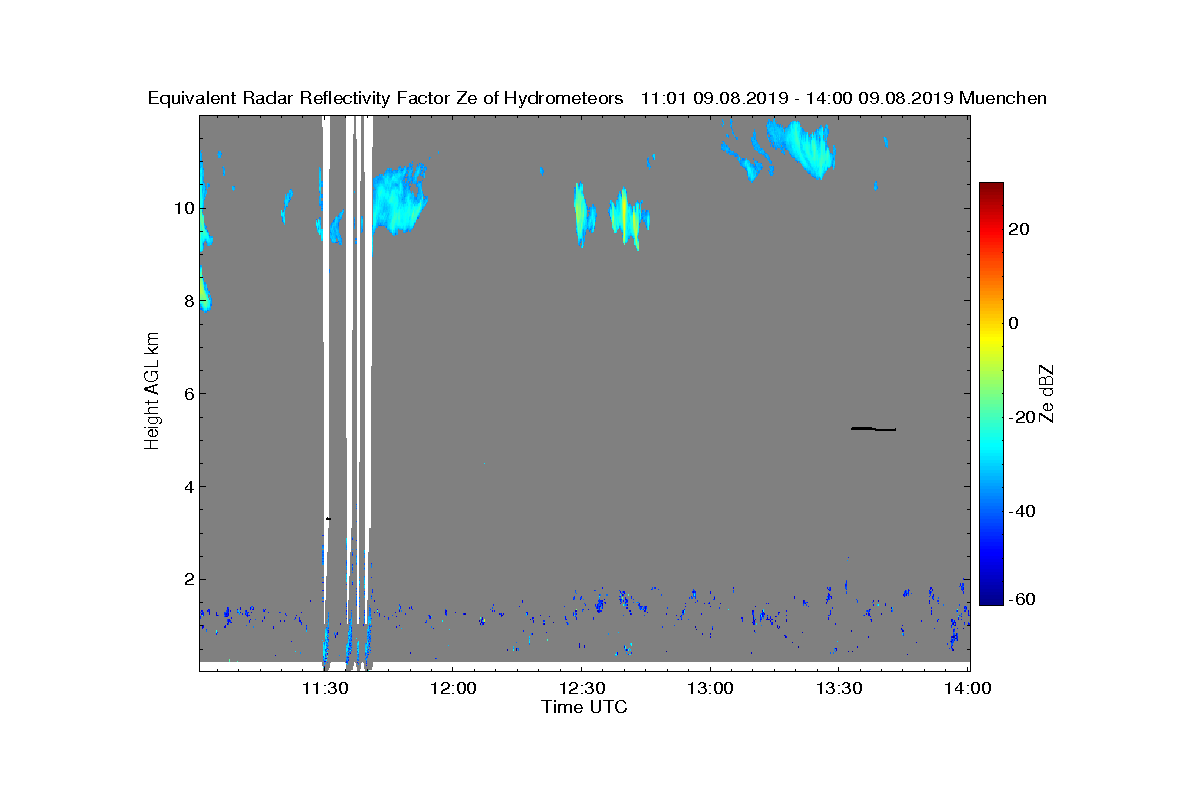
Task: Click the large cirrus cloud echo after 11:40
Action: tap(399, 198)
